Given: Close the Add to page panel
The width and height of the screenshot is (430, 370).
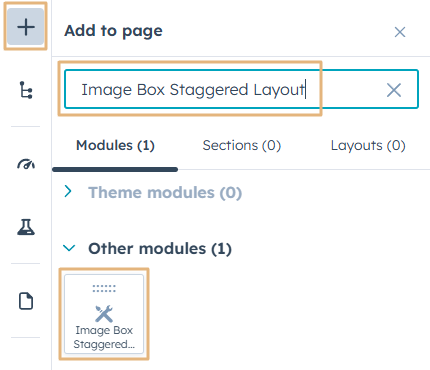Looking at the screenshot, I should (400, 32).
